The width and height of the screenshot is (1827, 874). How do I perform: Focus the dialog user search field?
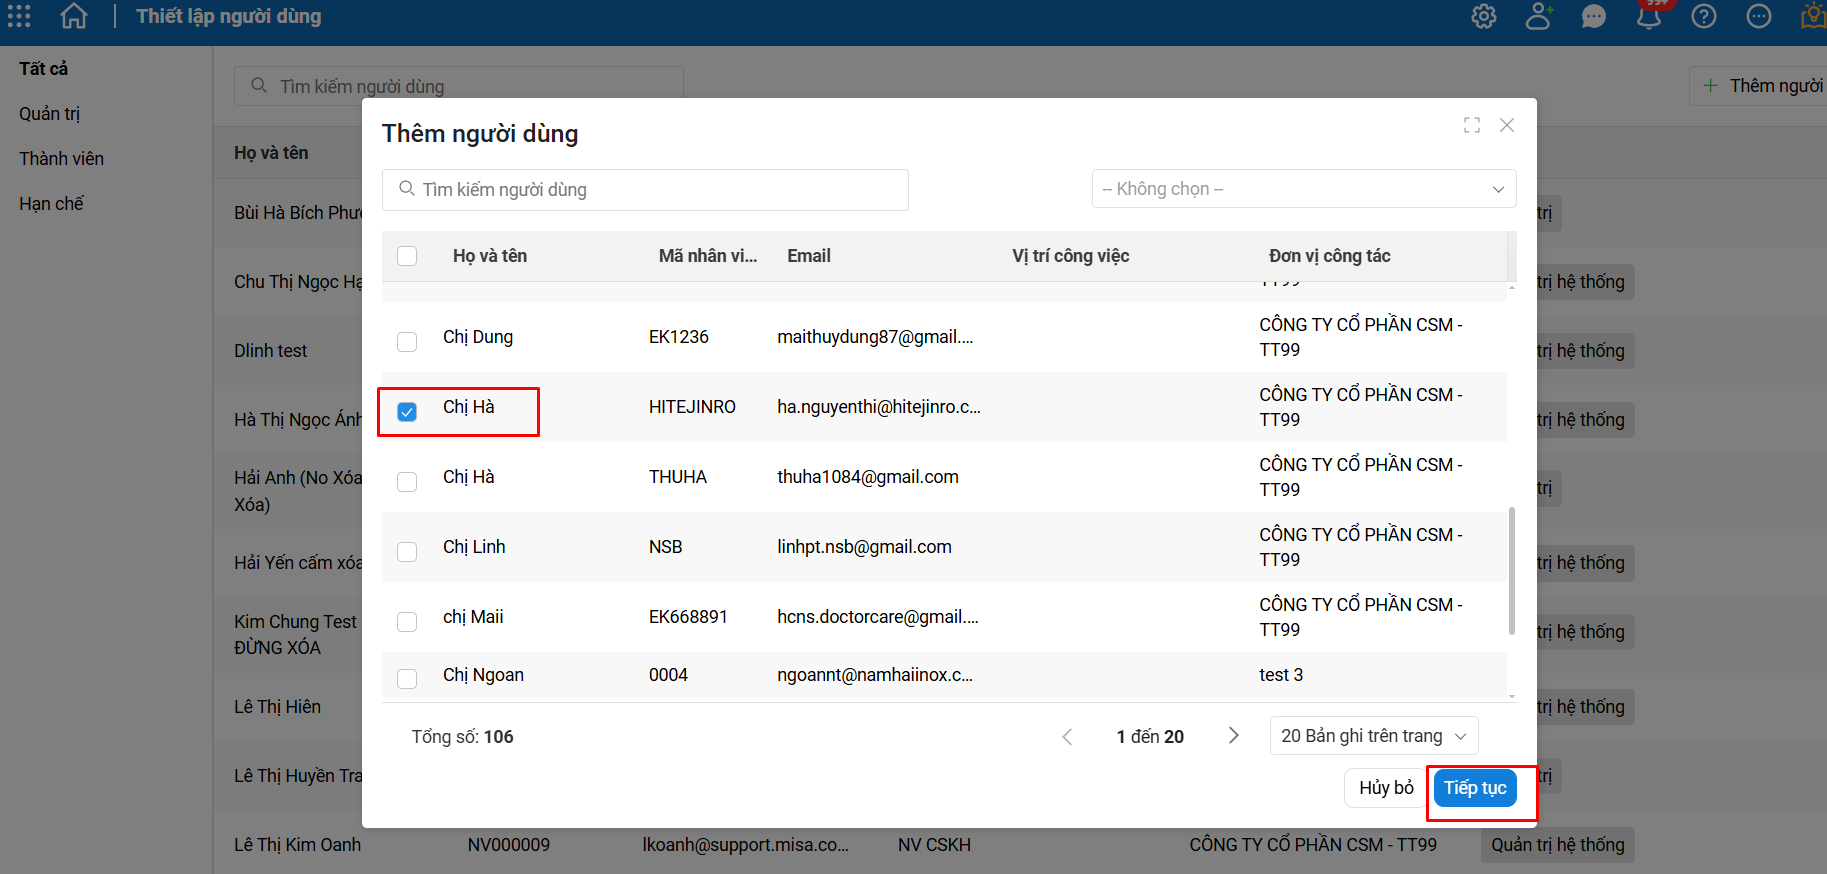pos(645,190)
